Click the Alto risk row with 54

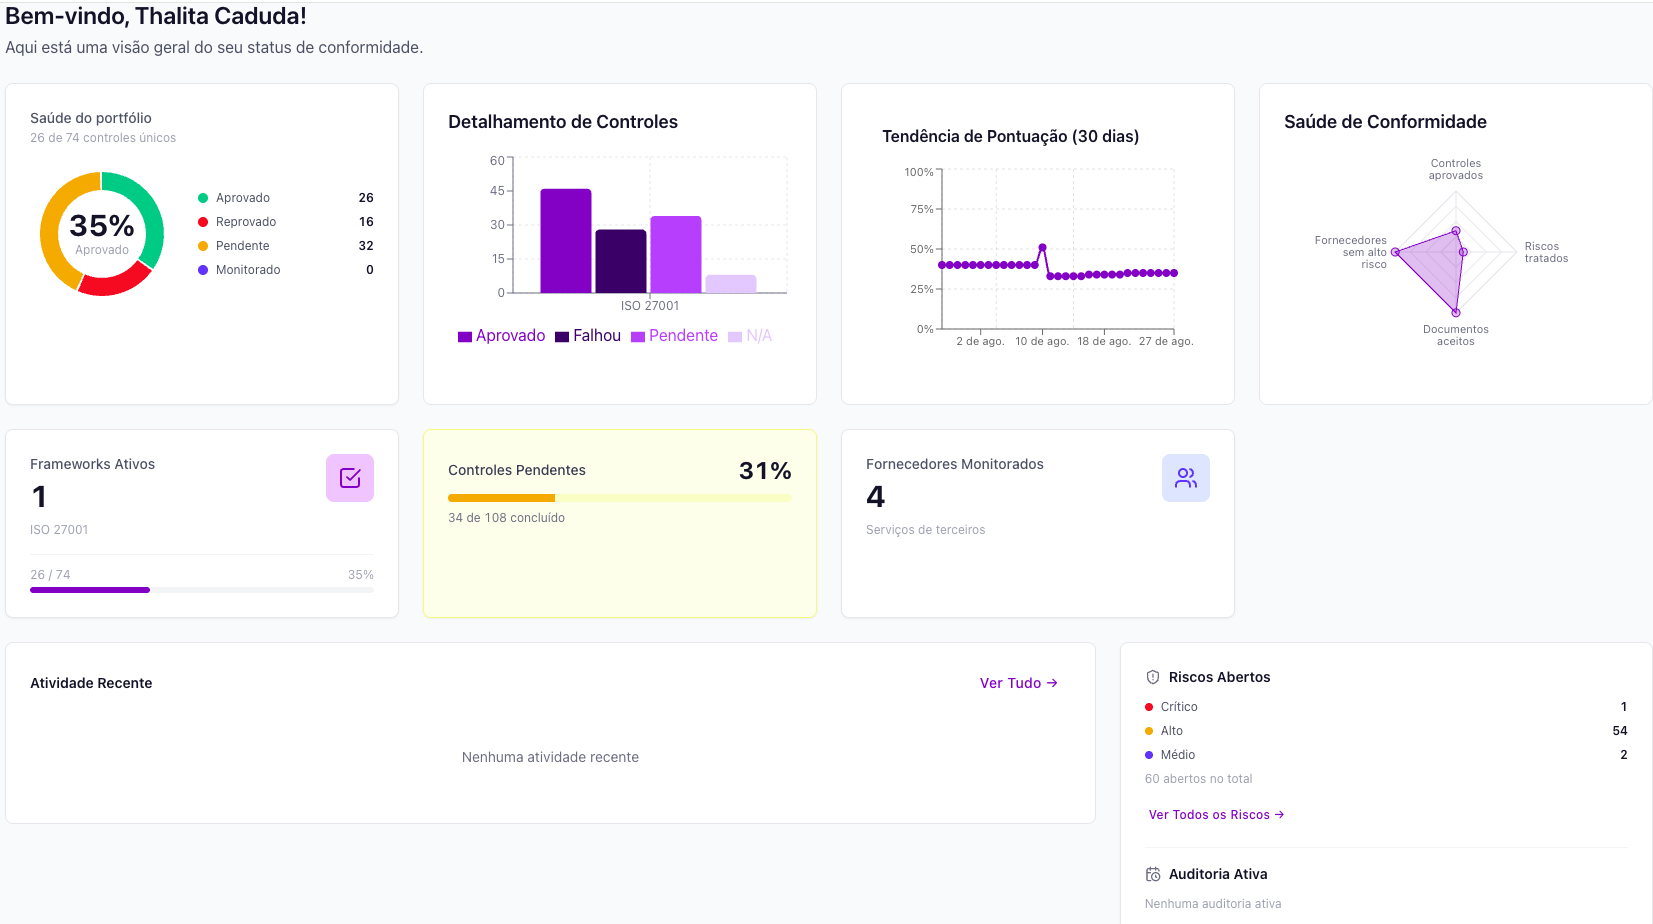1386,731
